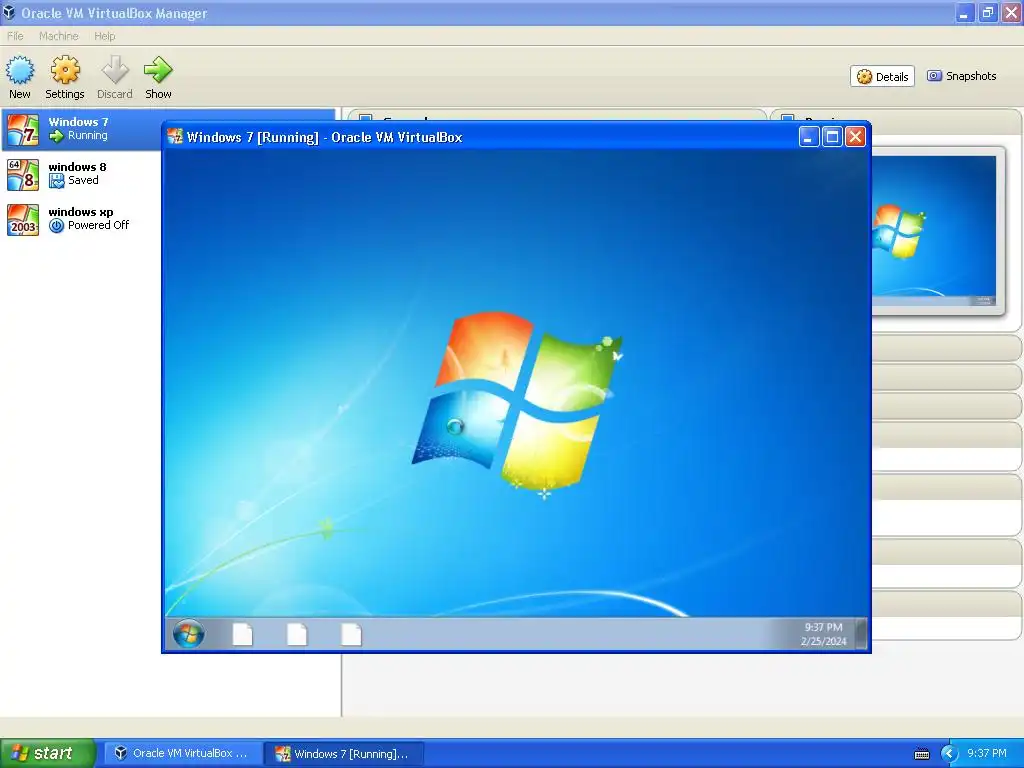
Task: Open the XP host start button
Action: point(48,753)
